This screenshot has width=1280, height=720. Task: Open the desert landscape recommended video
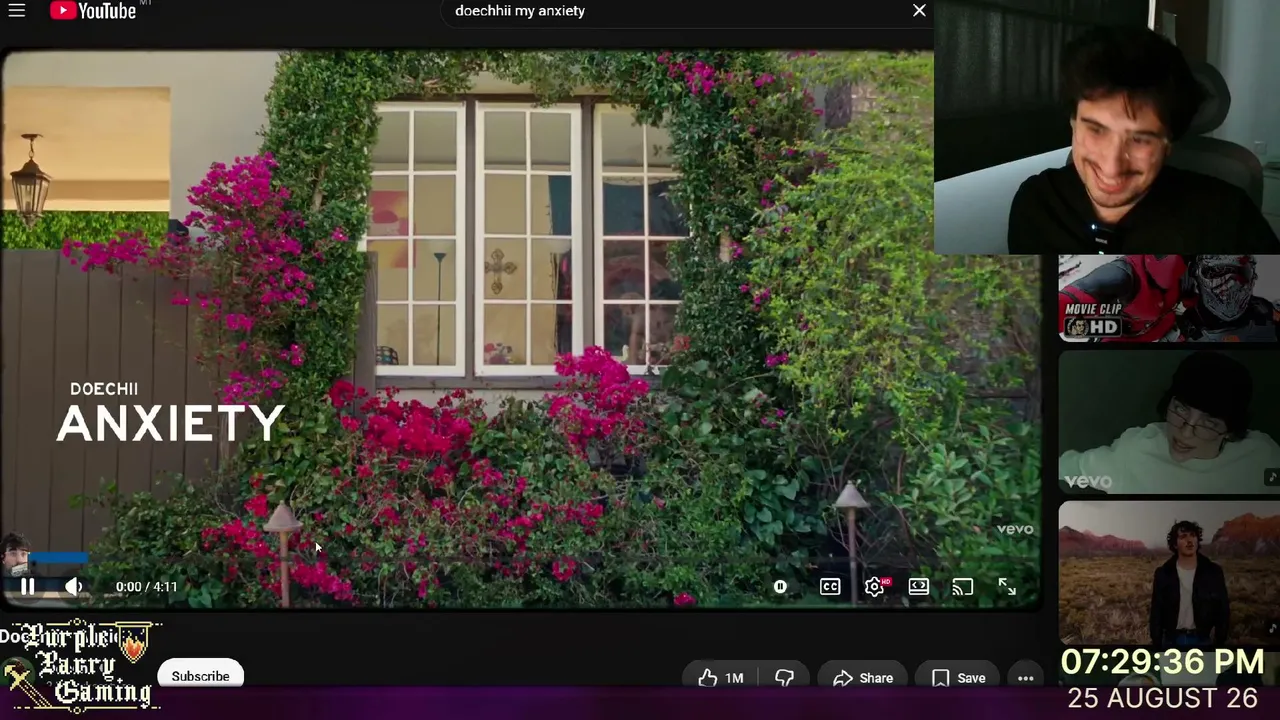tap(1169, 572)
